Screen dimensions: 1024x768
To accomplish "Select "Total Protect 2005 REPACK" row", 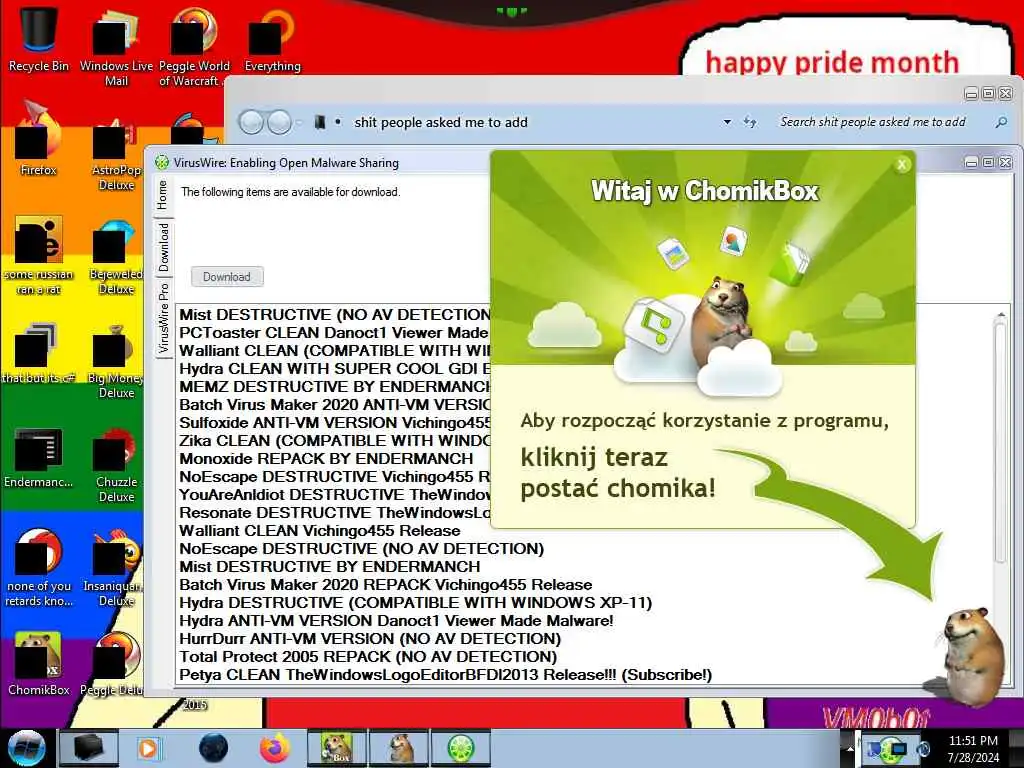I will [x=368, y=656].
